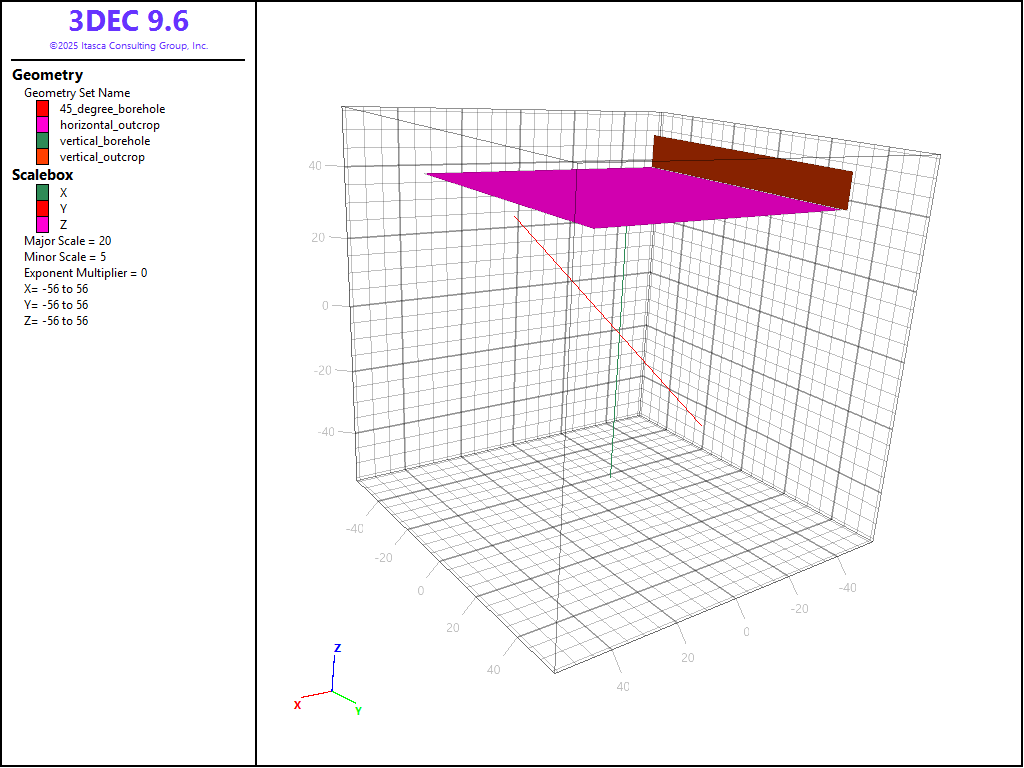Click the Exponent Multiplier = 0 entry

tap(85, 273)
